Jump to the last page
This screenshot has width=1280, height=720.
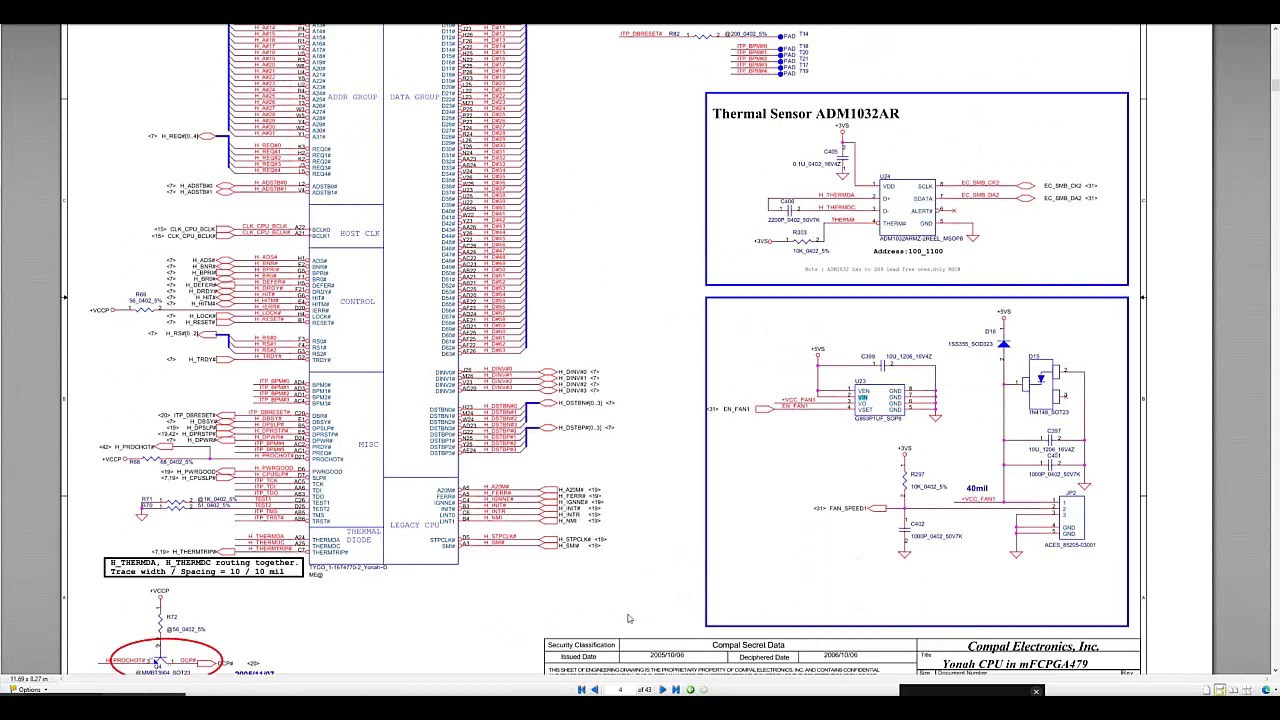coord(676,689)
